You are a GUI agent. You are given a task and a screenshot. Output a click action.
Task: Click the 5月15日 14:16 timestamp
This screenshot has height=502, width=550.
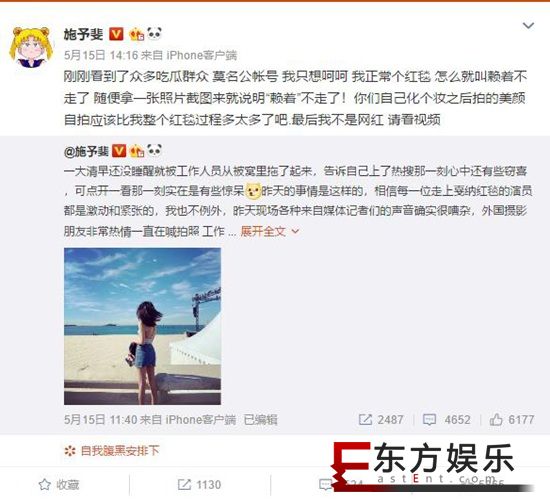click(x=101, y=55)
